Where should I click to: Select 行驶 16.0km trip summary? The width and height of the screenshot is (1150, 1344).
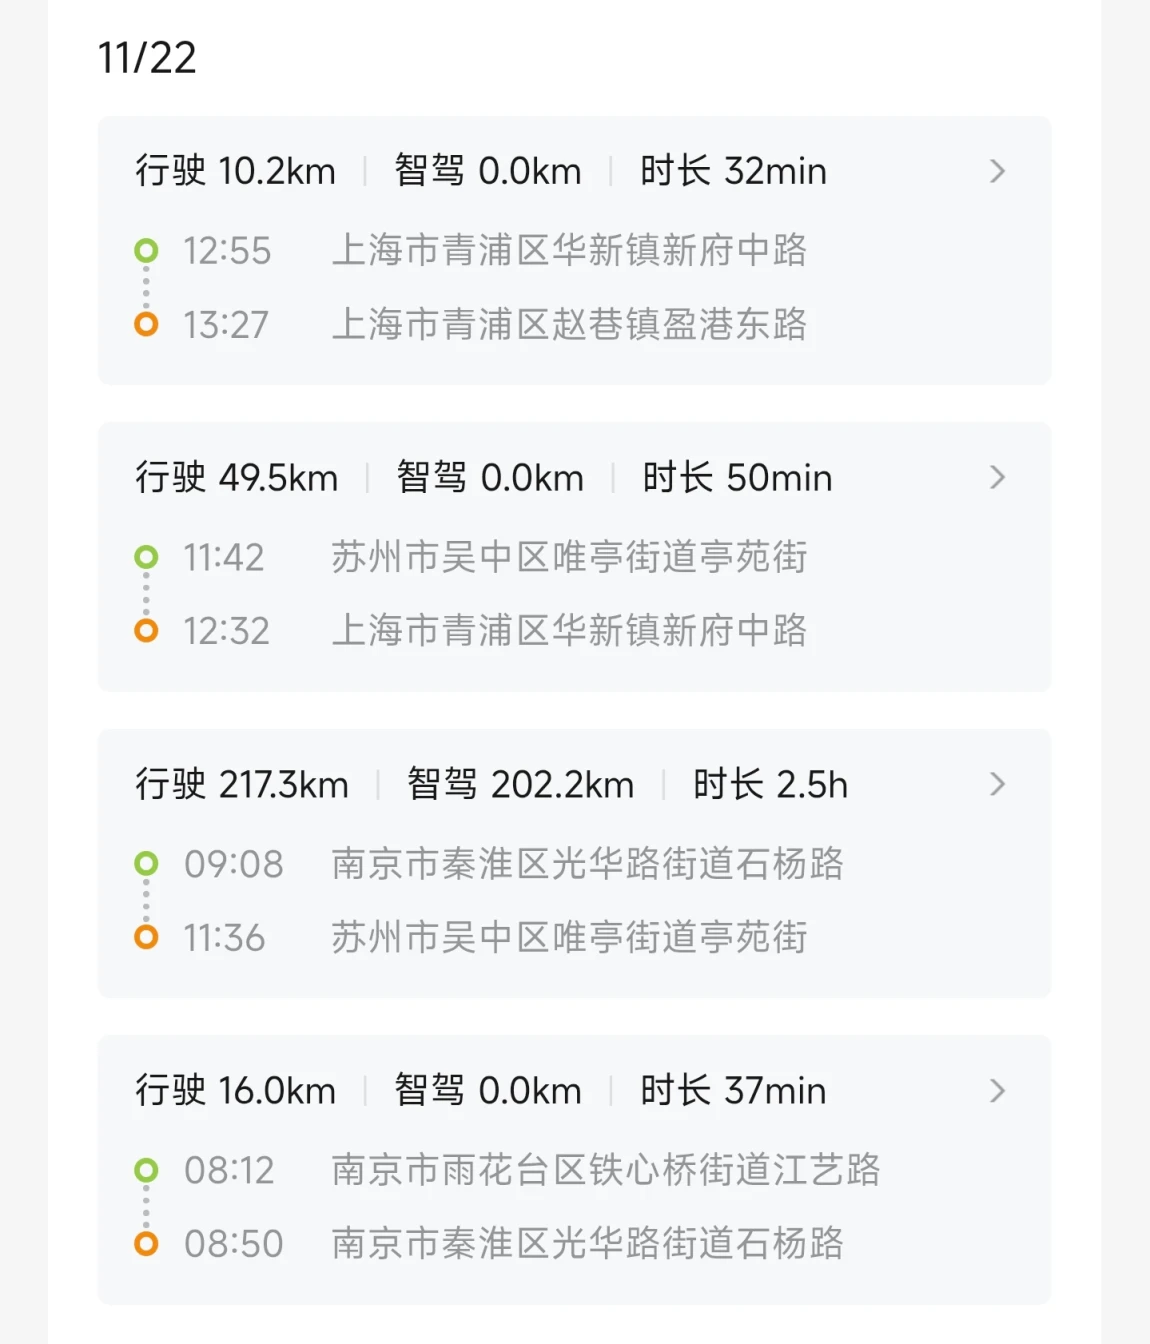[x=236, y=1091]
